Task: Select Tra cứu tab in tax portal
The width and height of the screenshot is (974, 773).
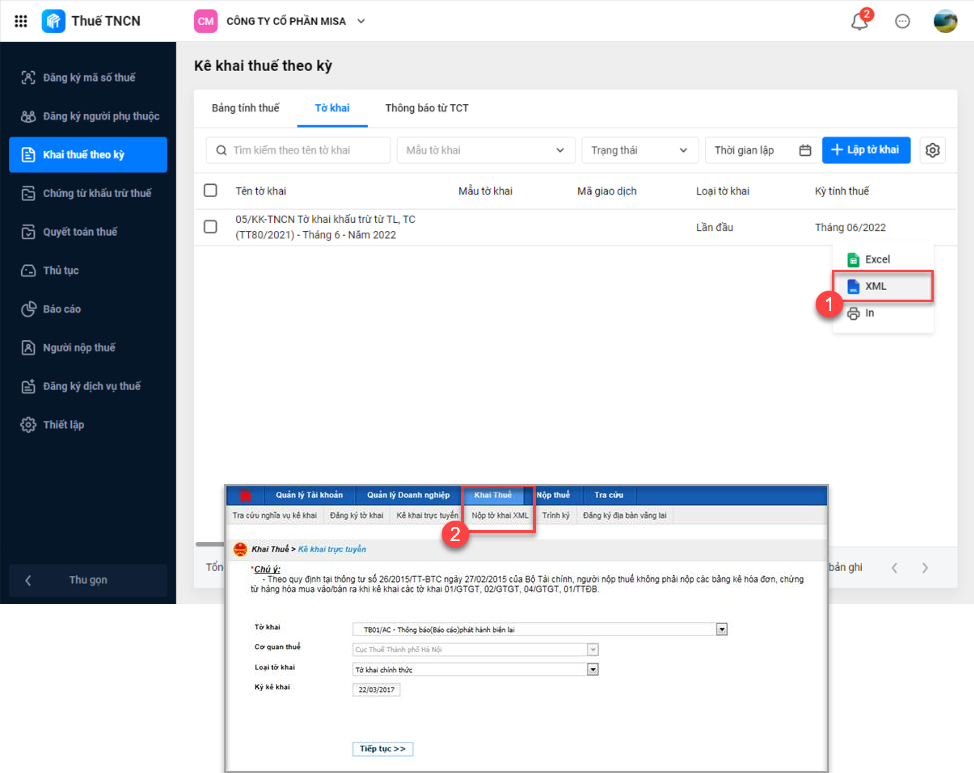Action: (x=609, y=495)
